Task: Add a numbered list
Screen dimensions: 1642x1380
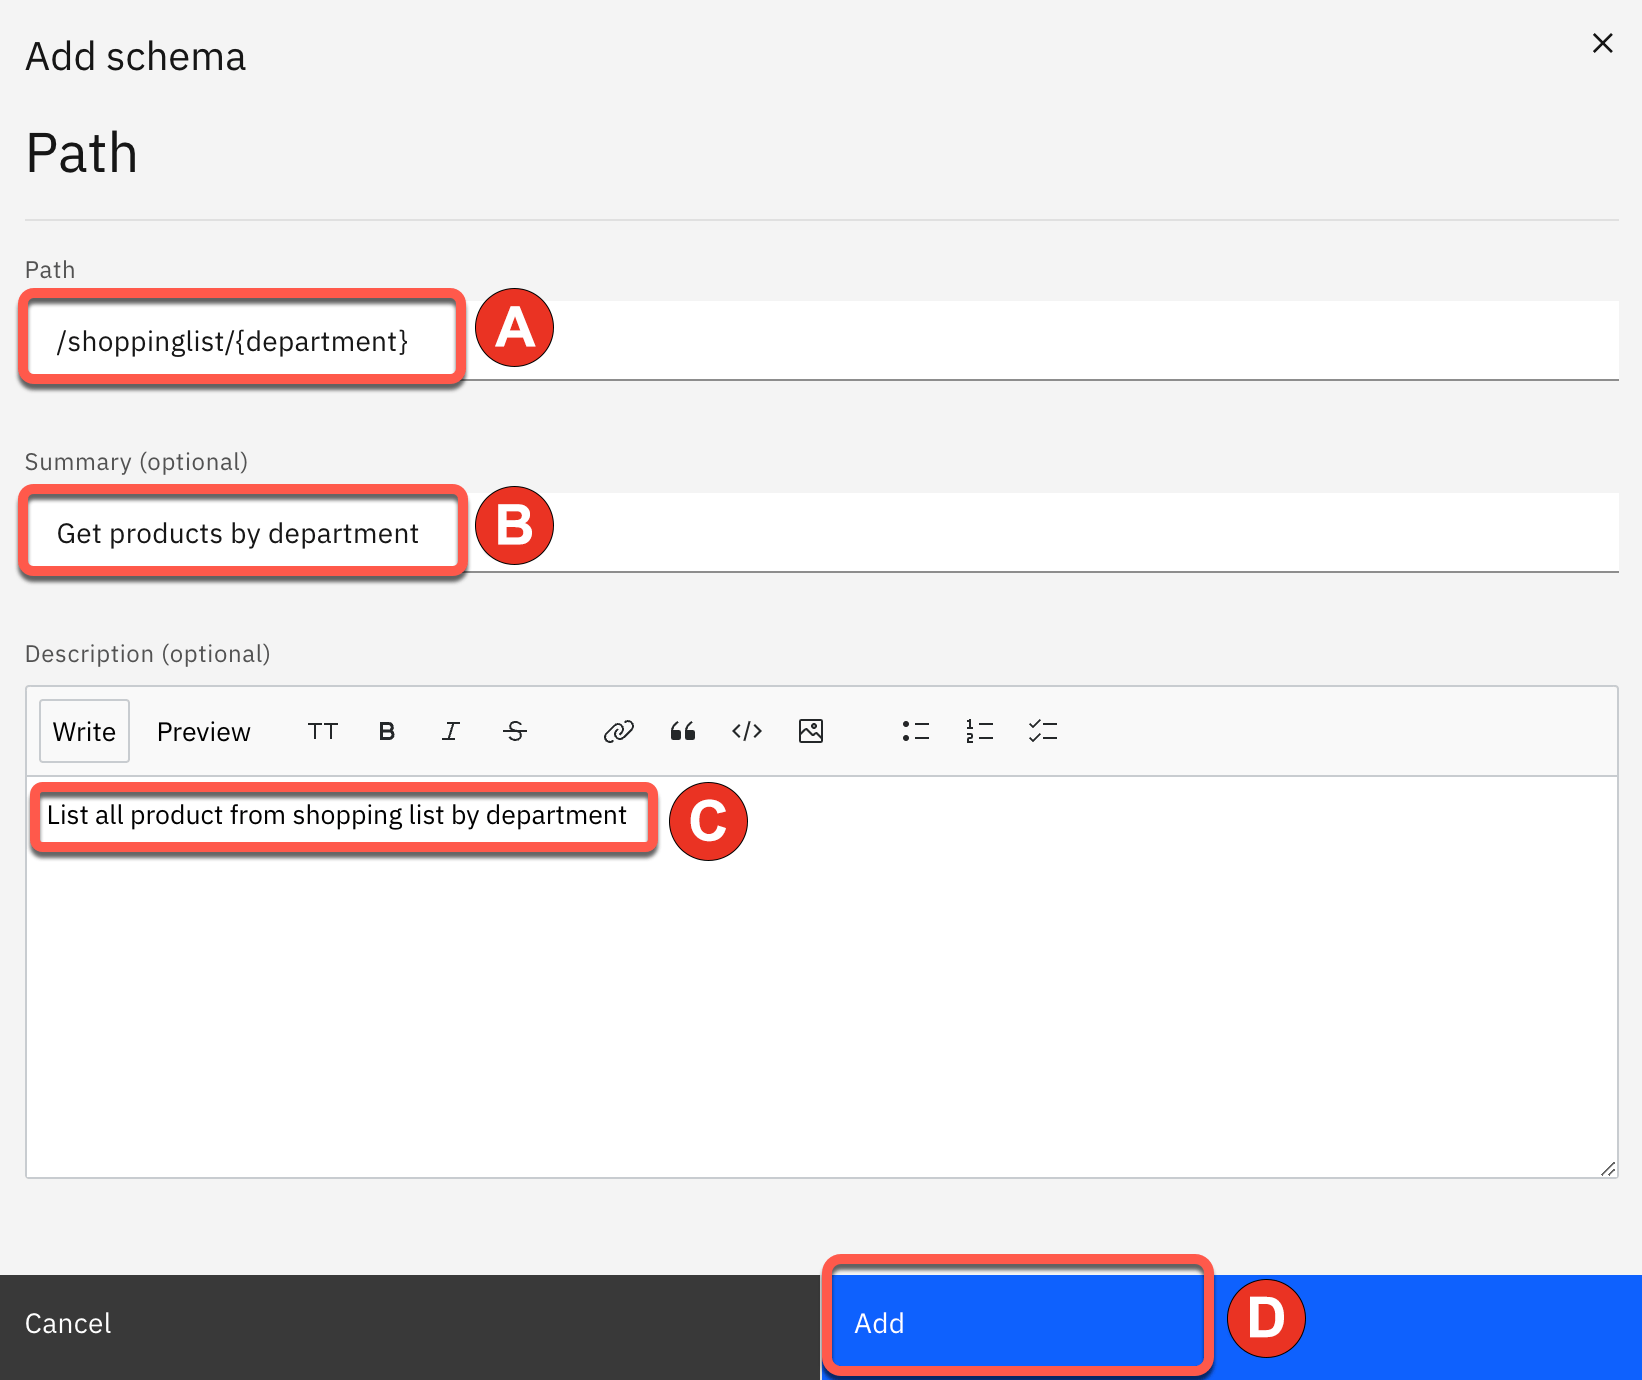Action: (979, 732)
